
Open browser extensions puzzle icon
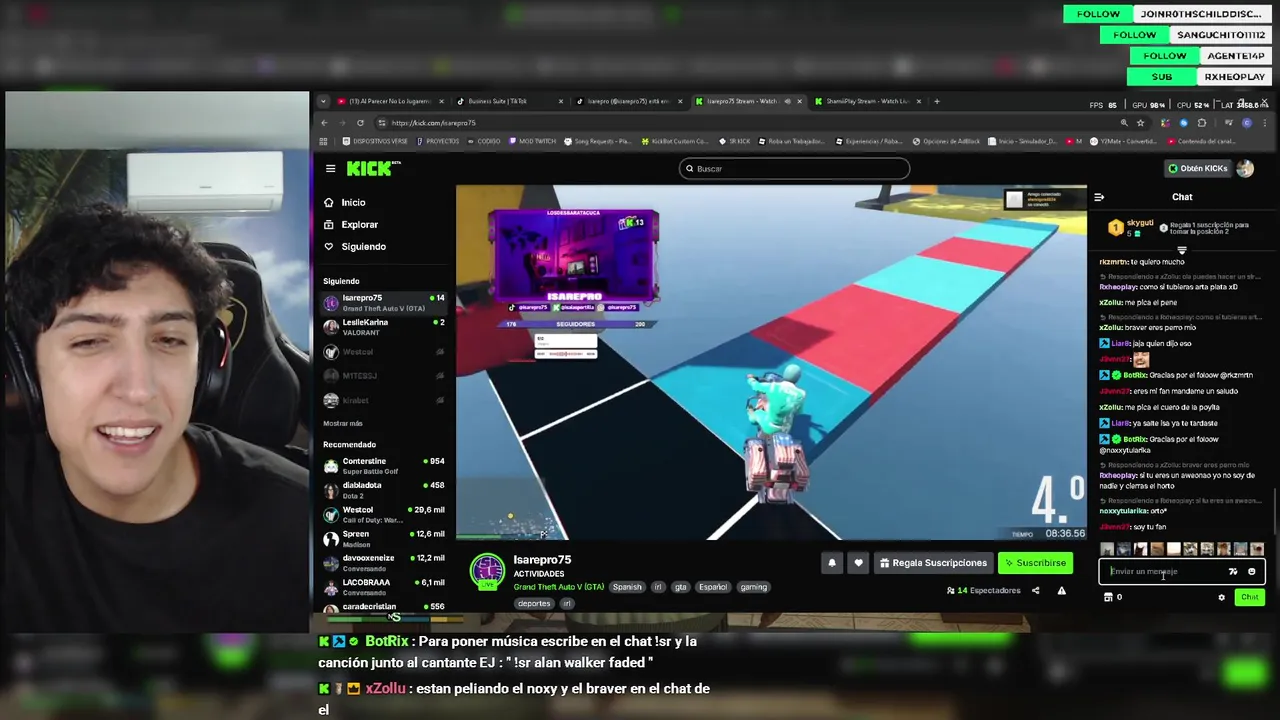coord(1202,122)
